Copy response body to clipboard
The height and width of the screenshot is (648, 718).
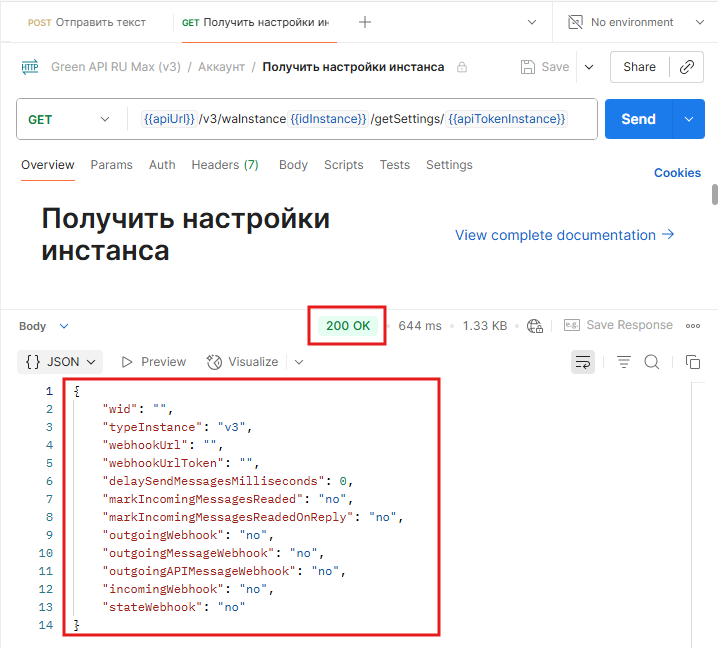[693, 362]
